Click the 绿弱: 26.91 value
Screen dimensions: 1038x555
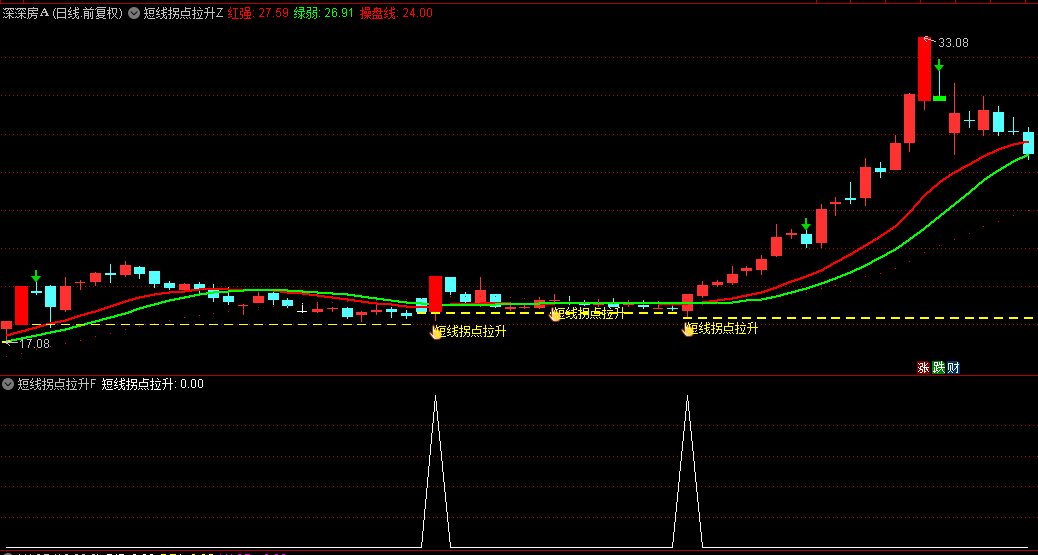click(x=324, y=13)
